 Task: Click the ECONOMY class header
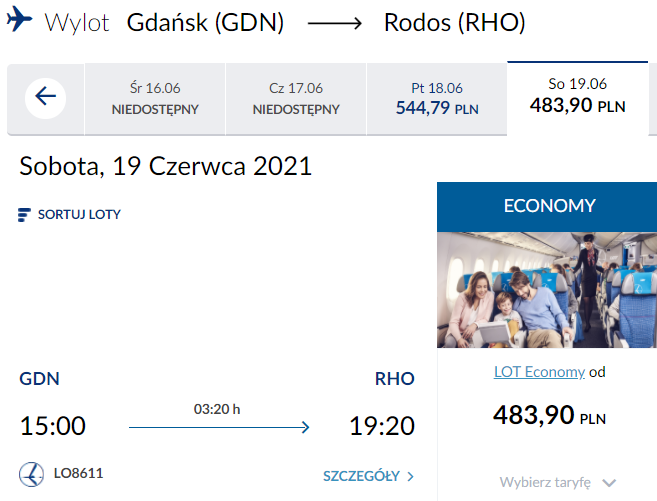549,206
